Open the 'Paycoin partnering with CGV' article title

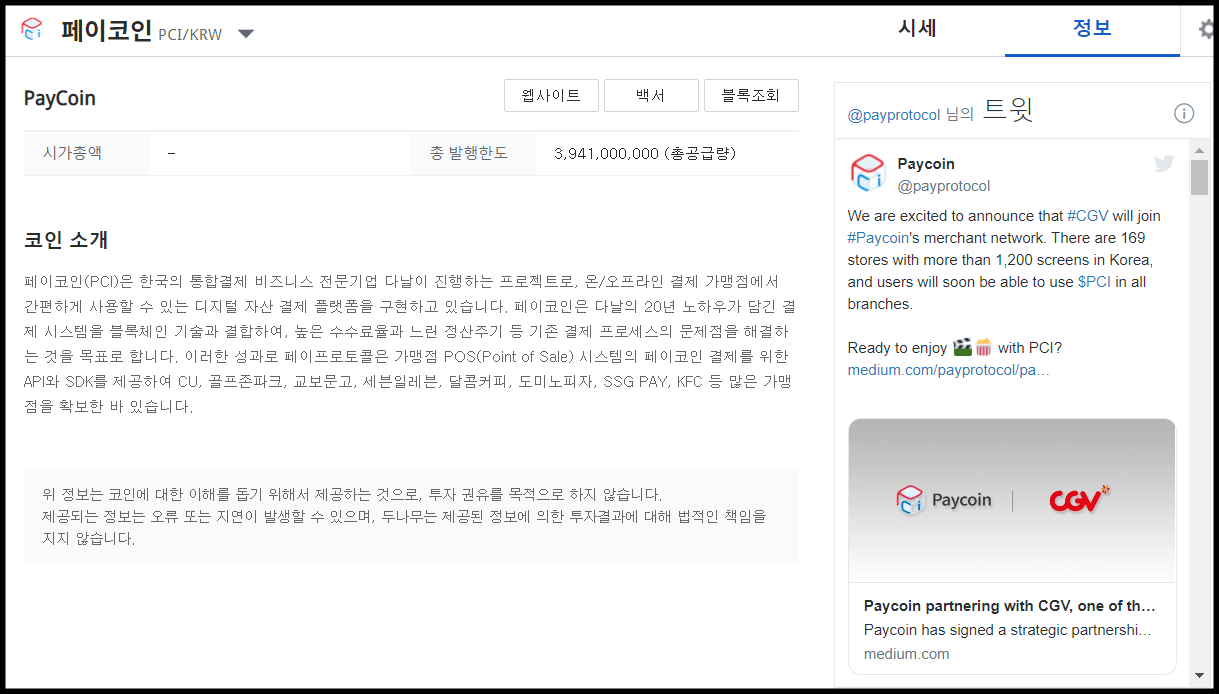coord(1009,606)
